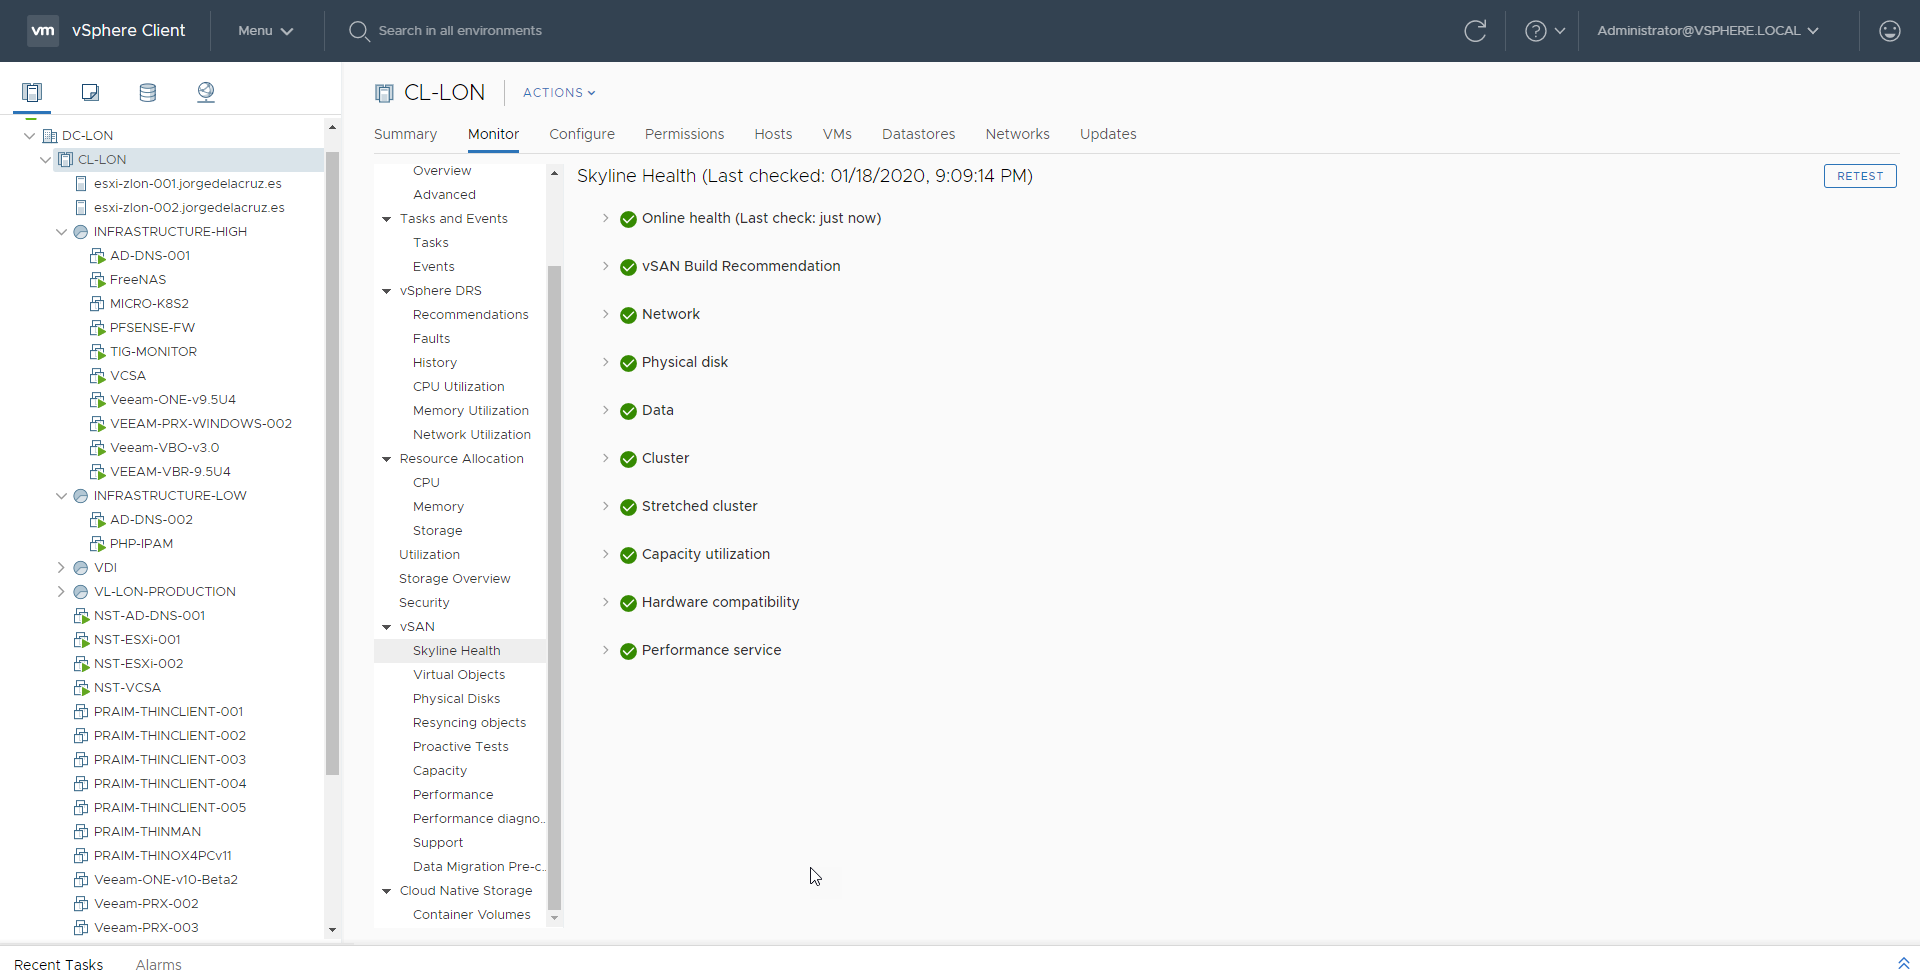Screen dimensions: 1920x979
Task: Click the CL-LON cluster title icon
Action: [384, 93]
